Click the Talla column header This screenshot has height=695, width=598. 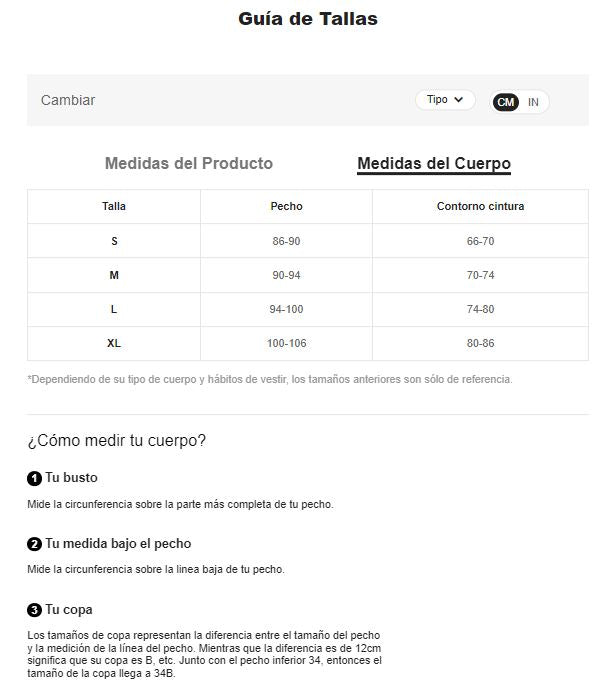point(114,206)
